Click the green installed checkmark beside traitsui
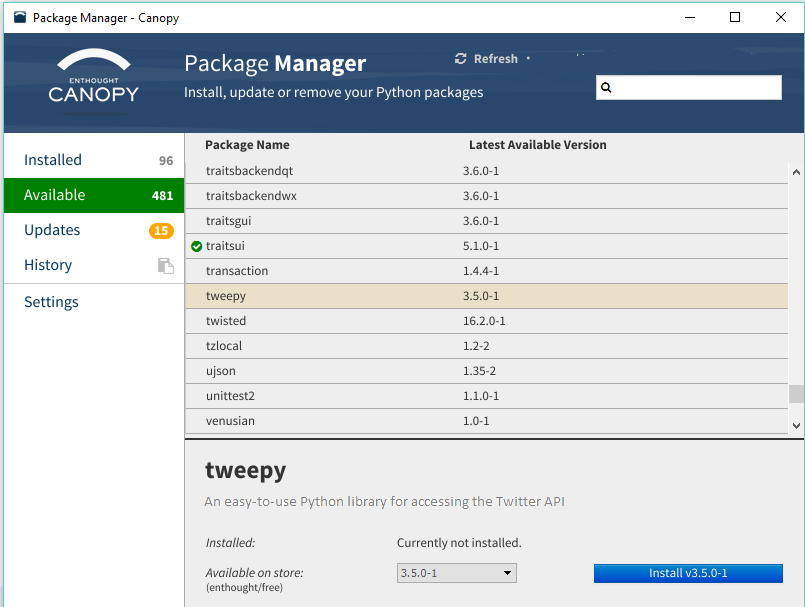Viewport: 805px width, 607px height. (196, 246)
